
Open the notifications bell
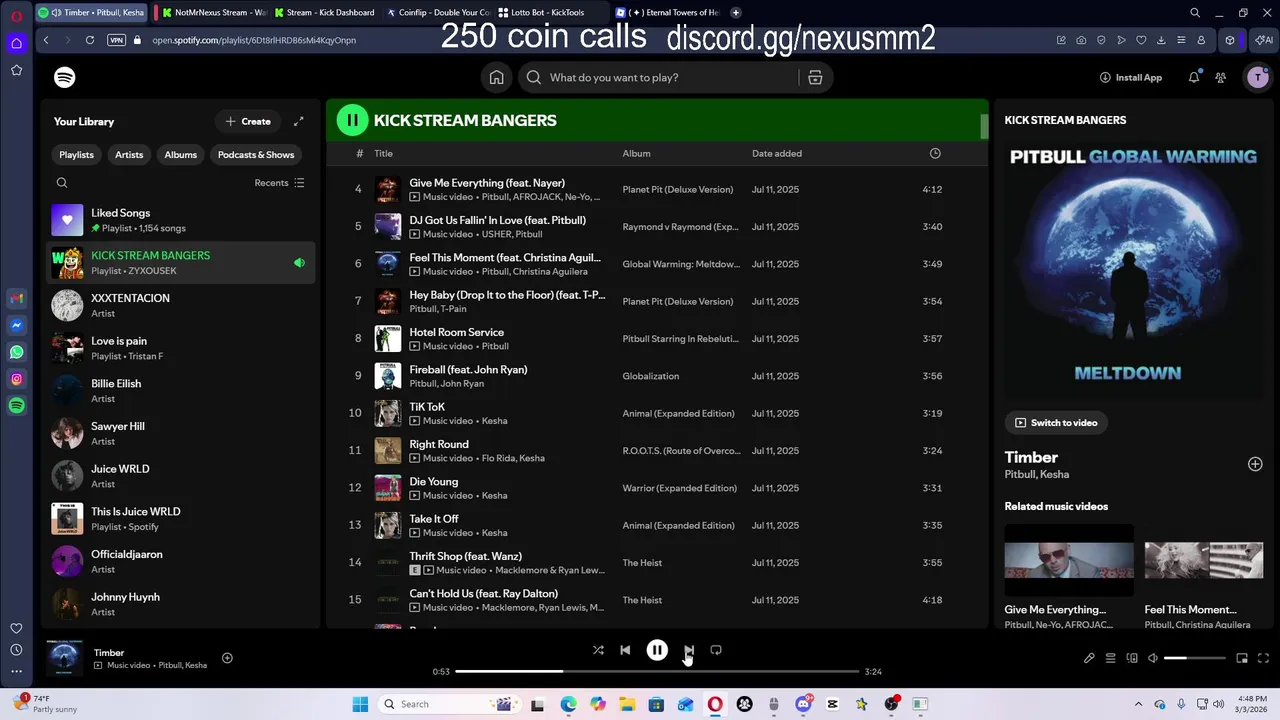pyautogui.click(x=1194, y=77)
